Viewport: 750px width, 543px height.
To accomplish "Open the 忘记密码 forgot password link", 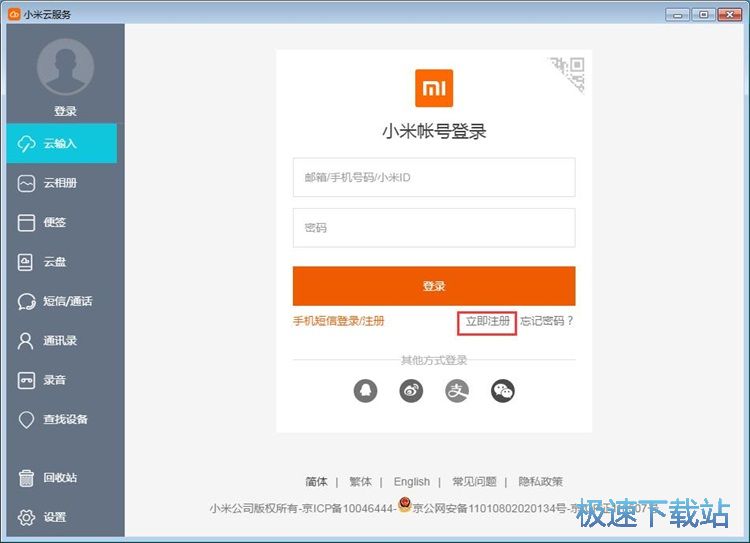I will tap(547, 321).
